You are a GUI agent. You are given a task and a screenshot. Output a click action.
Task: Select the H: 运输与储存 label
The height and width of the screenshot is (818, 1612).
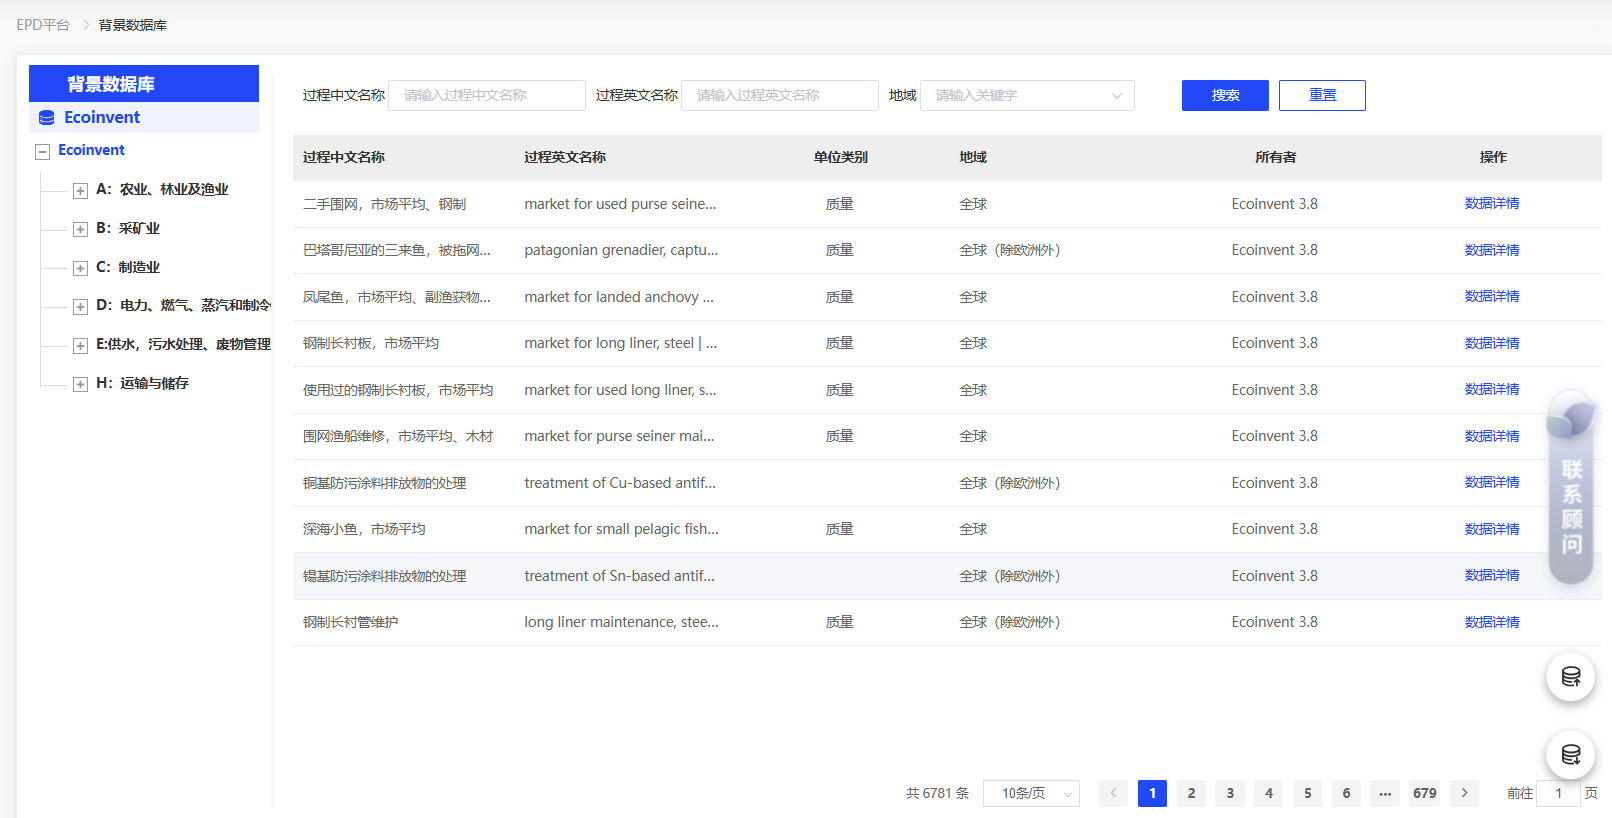[x=142, y=384]
